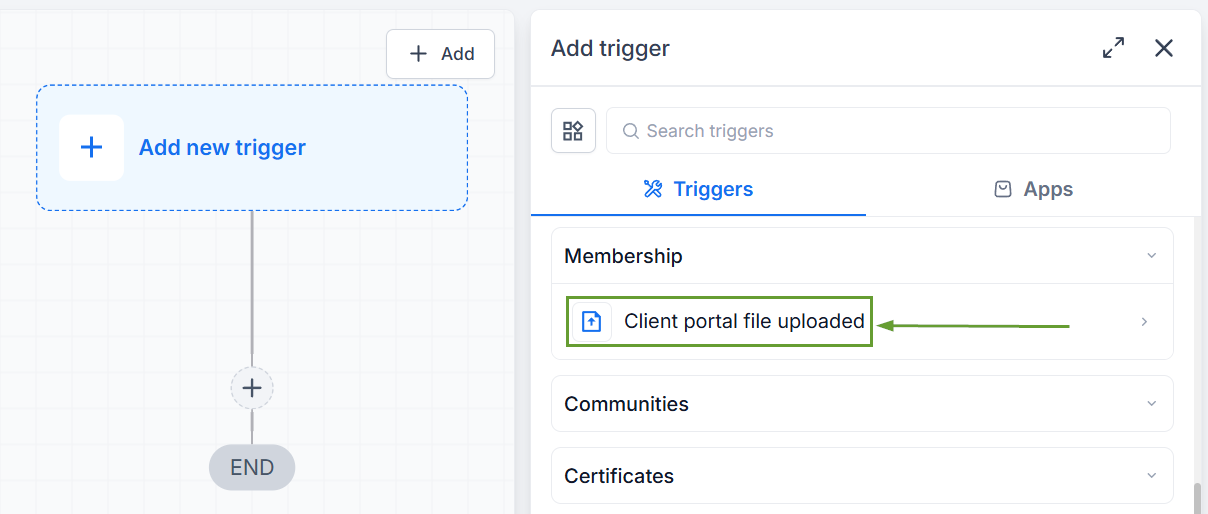Viewport: 1208px width, 514px height.
Task: Expand the Certificates section
Action: [862, 476]
